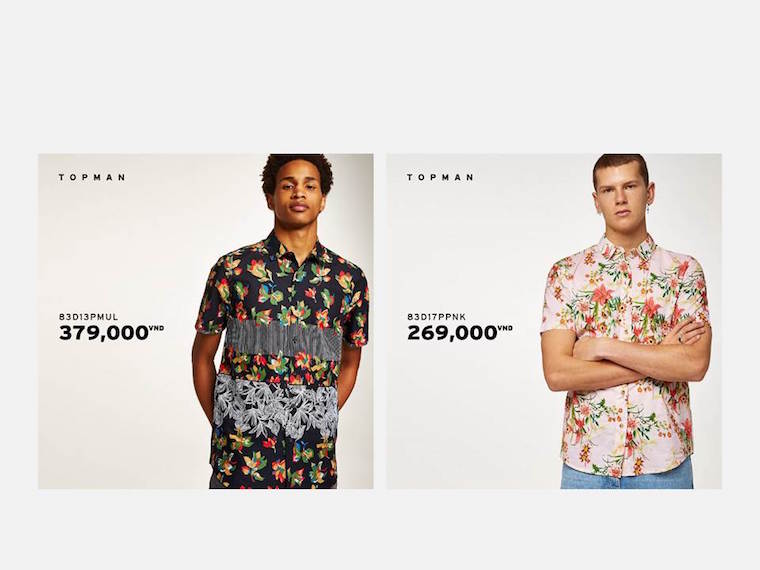
Task: Click the VND currency mark beside 379,000
Action: point(157,329)
